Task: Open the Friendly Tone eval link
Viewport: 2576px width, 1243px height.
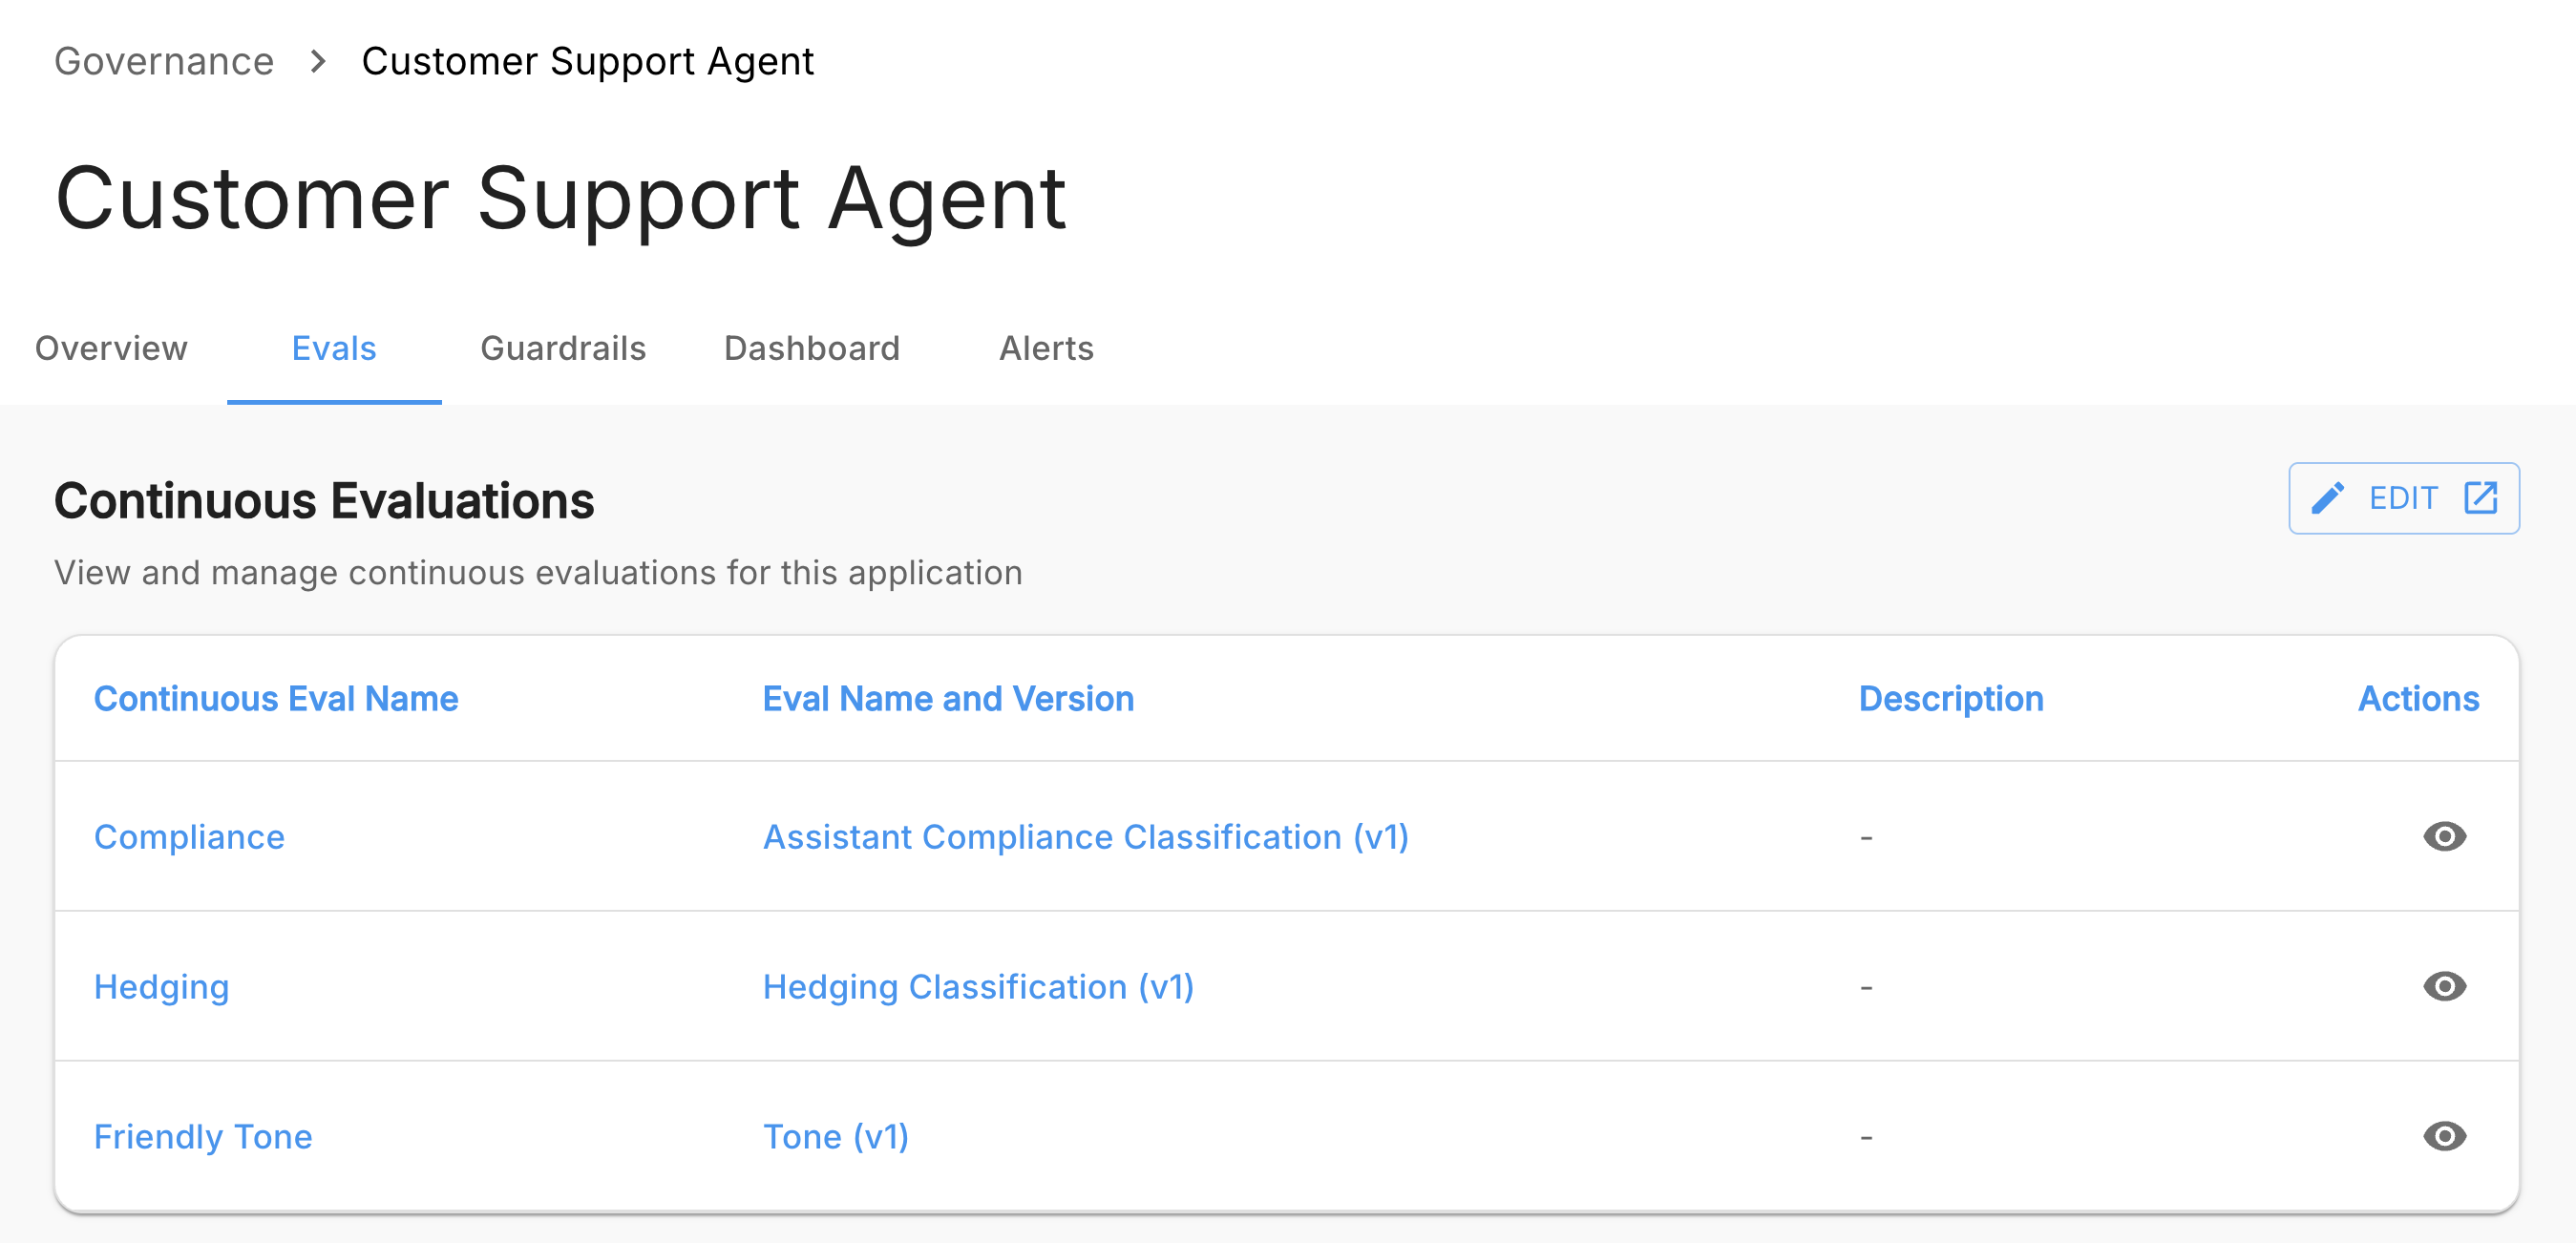Action: tap(203, 1137)
